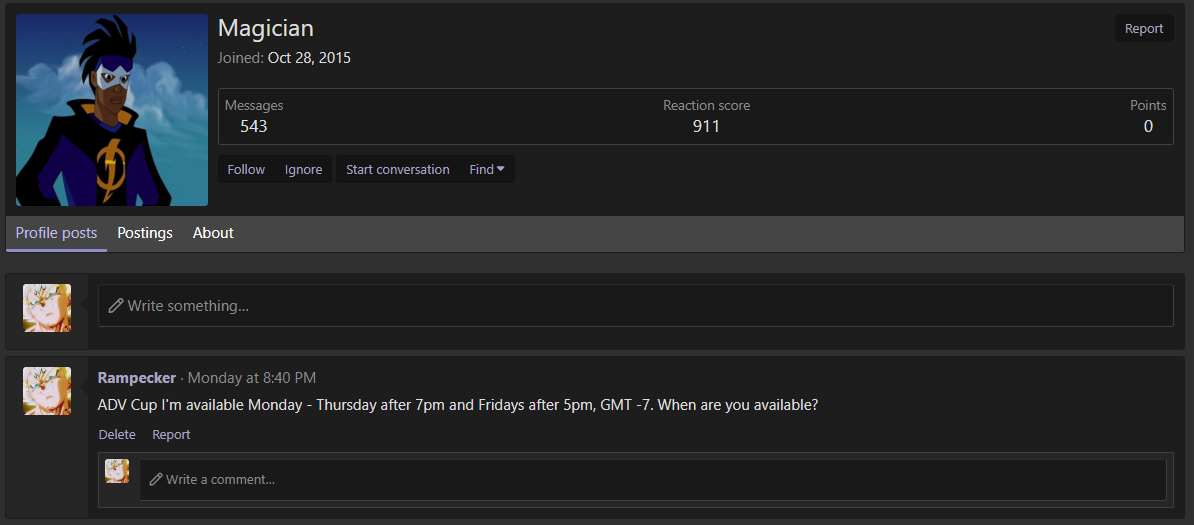Start conversation with Magician
Image resolution: width=1194 pixels, height=525 pixels.
pos(397,169)
